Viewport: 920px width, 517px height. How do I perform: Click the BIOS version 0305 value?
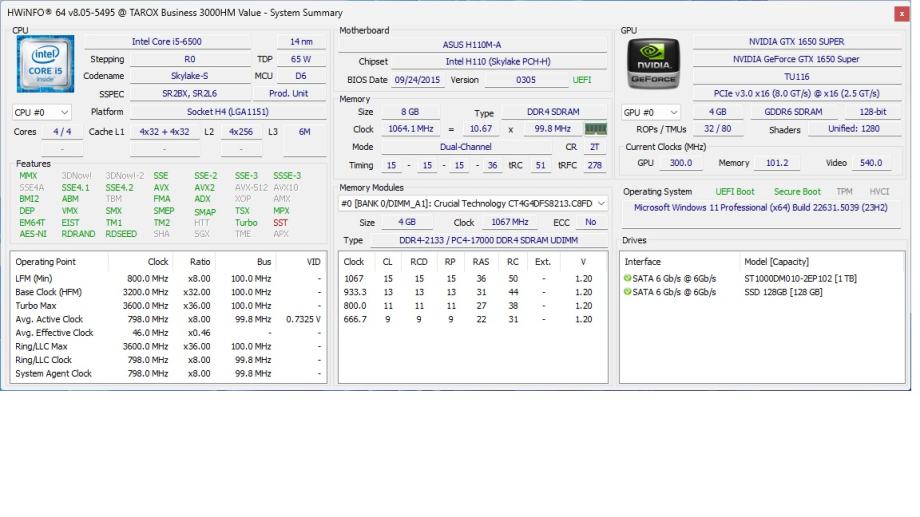click(x=526, y=80)
